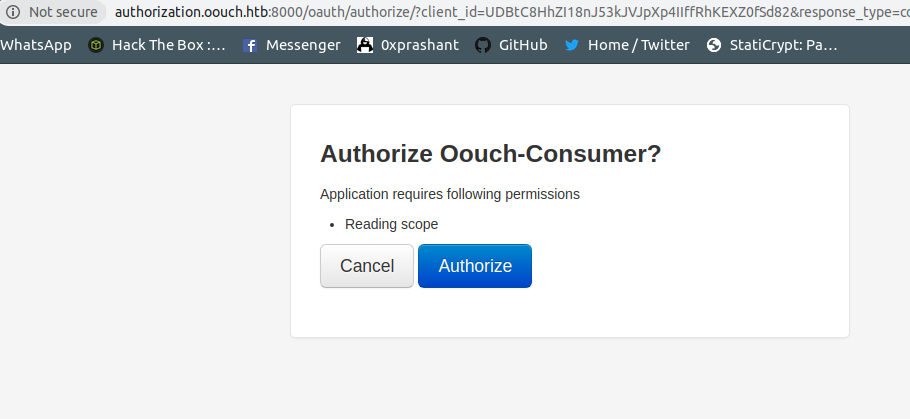This screenshot has height=419, width=910.
Task: Click the site information icon in address bar
Action: (x=13, y=12)
